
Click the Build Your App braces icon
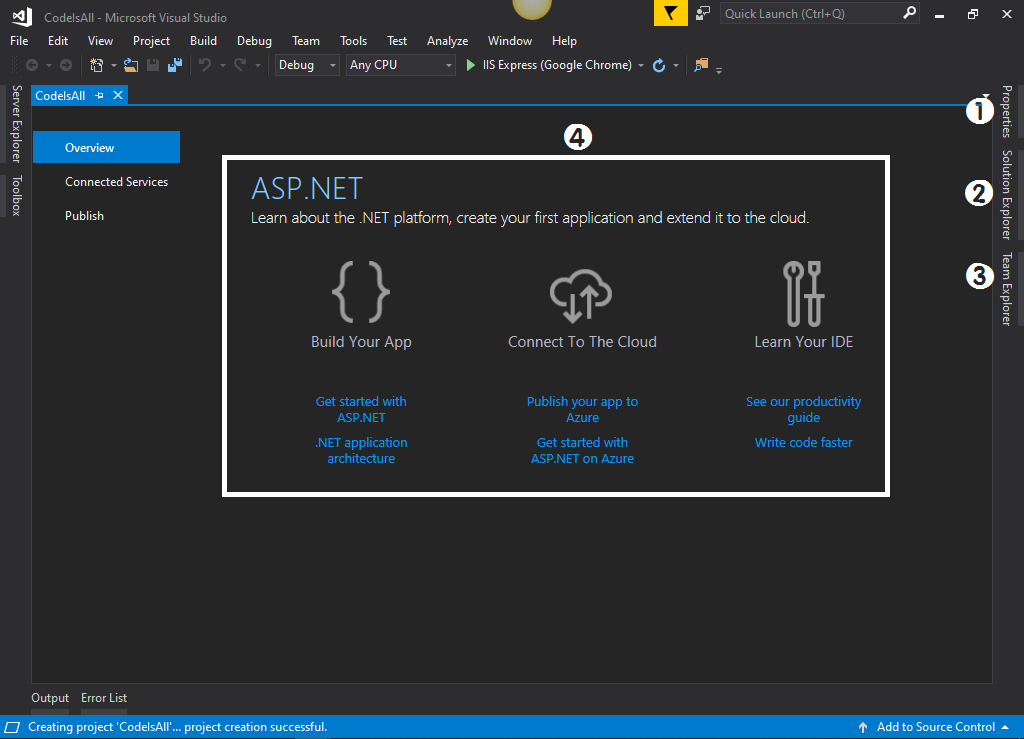(x=361, y=292)
